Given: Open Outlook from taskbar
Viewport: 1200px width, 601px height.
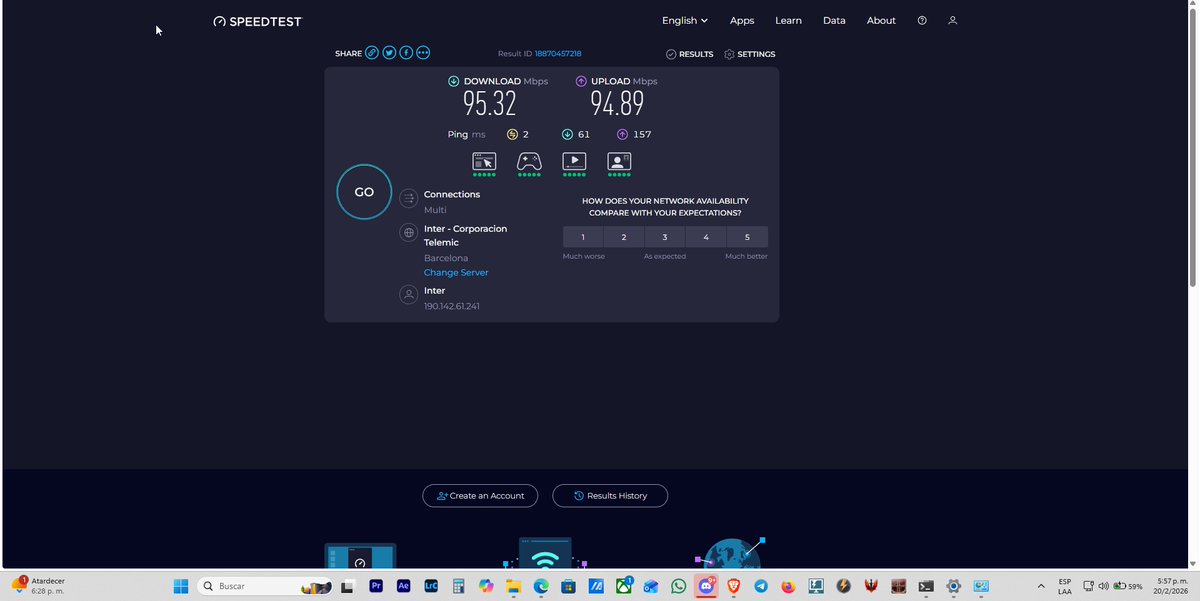Looking at the screenshot, I should [x=651, y=586].
